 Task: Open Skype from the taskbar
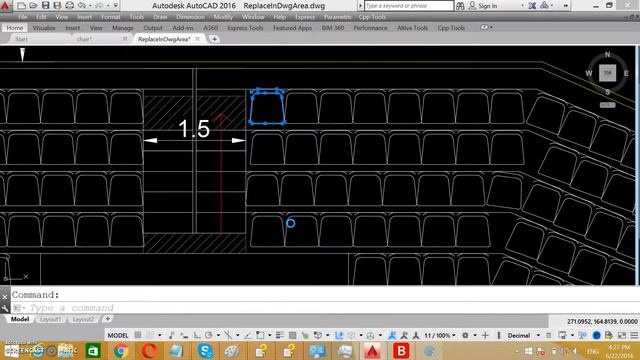pos(205,351)
